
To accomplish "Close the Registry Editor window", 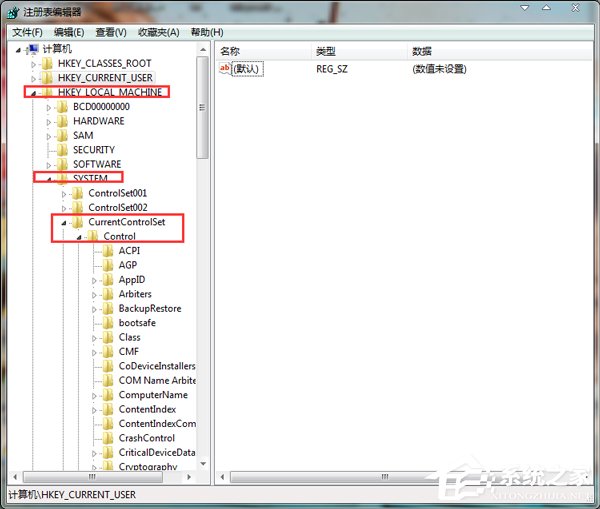I will coord(575,8).
